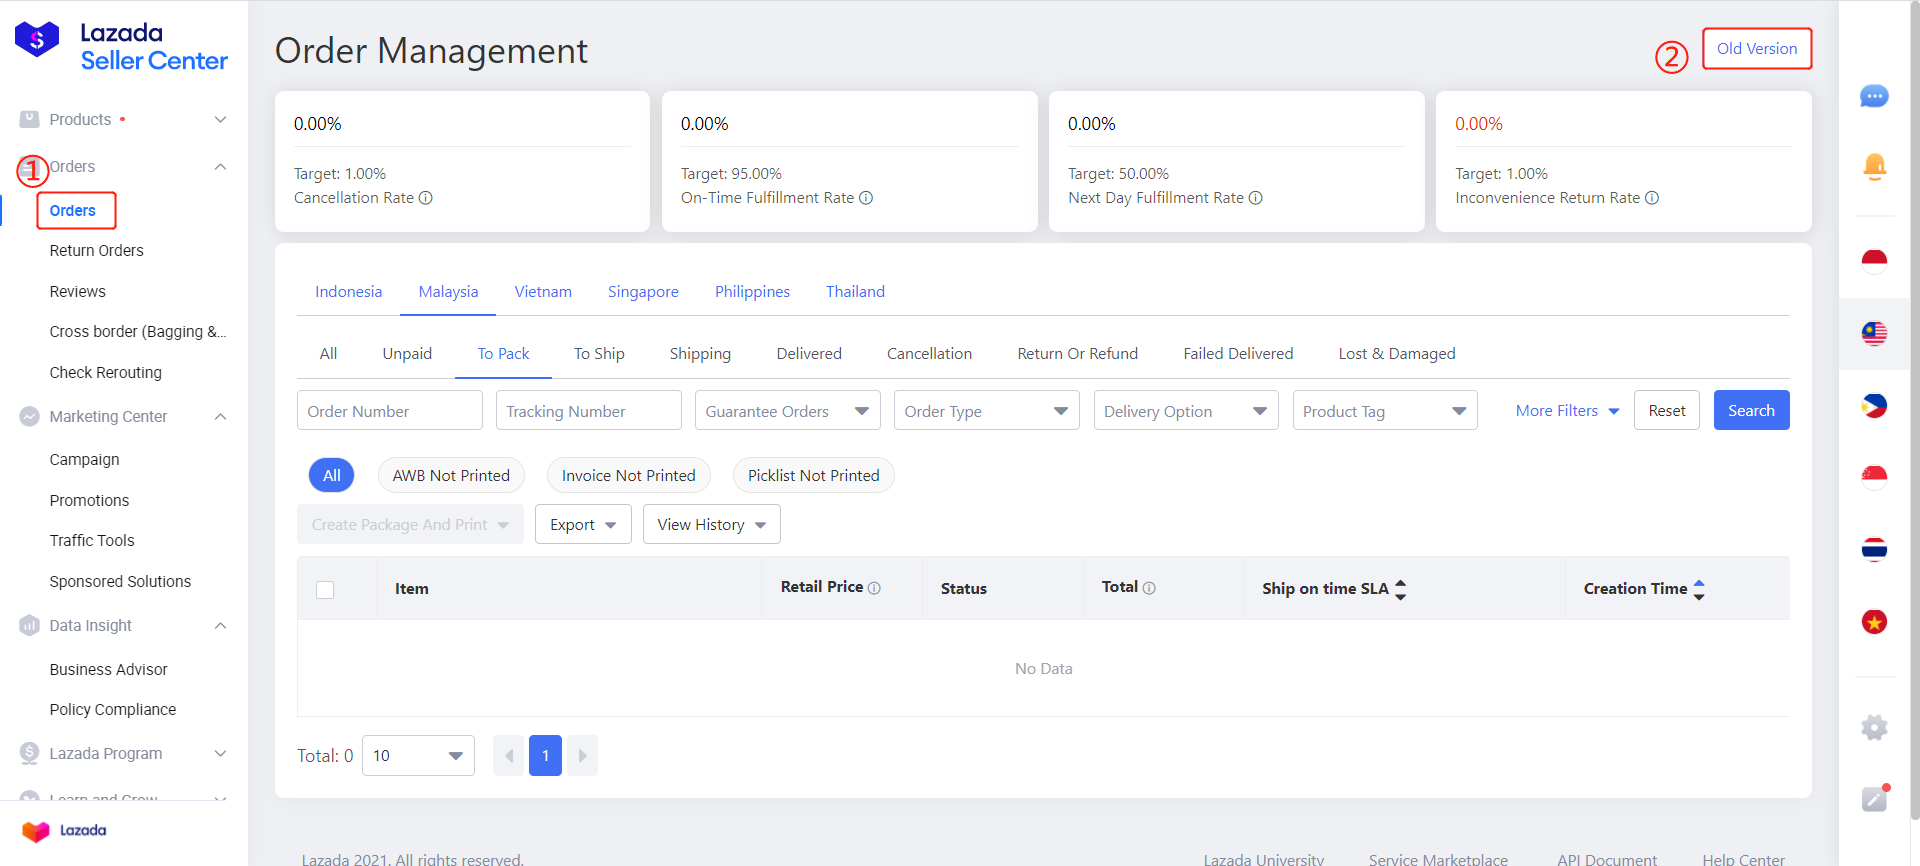The width and height of the screenshot is (1920, 866).
Task: Click the Retail Price info icon
Action: [874, 588]
